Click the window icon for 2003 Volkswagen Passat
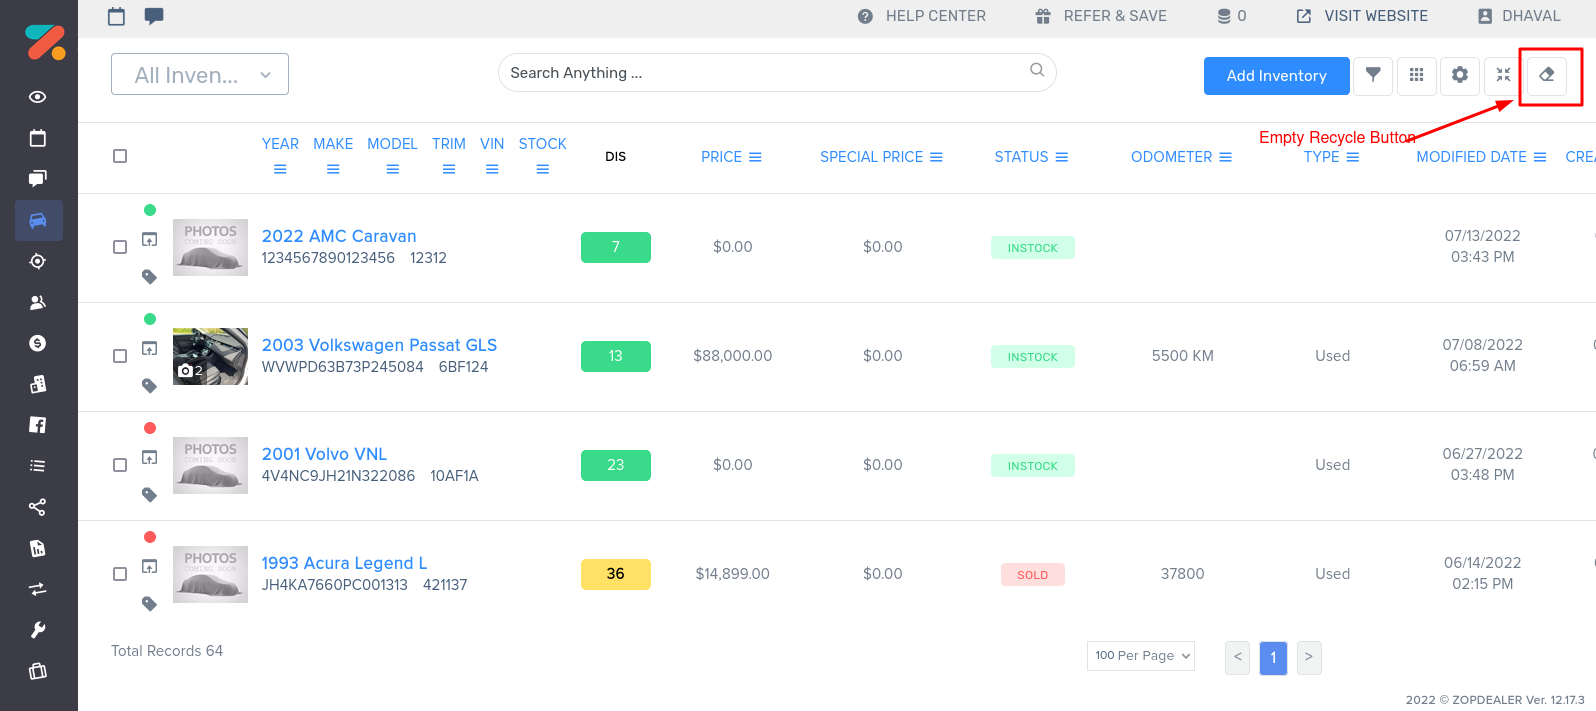The height and width of the screenshot is (711, 1596). tap(149, 348)
